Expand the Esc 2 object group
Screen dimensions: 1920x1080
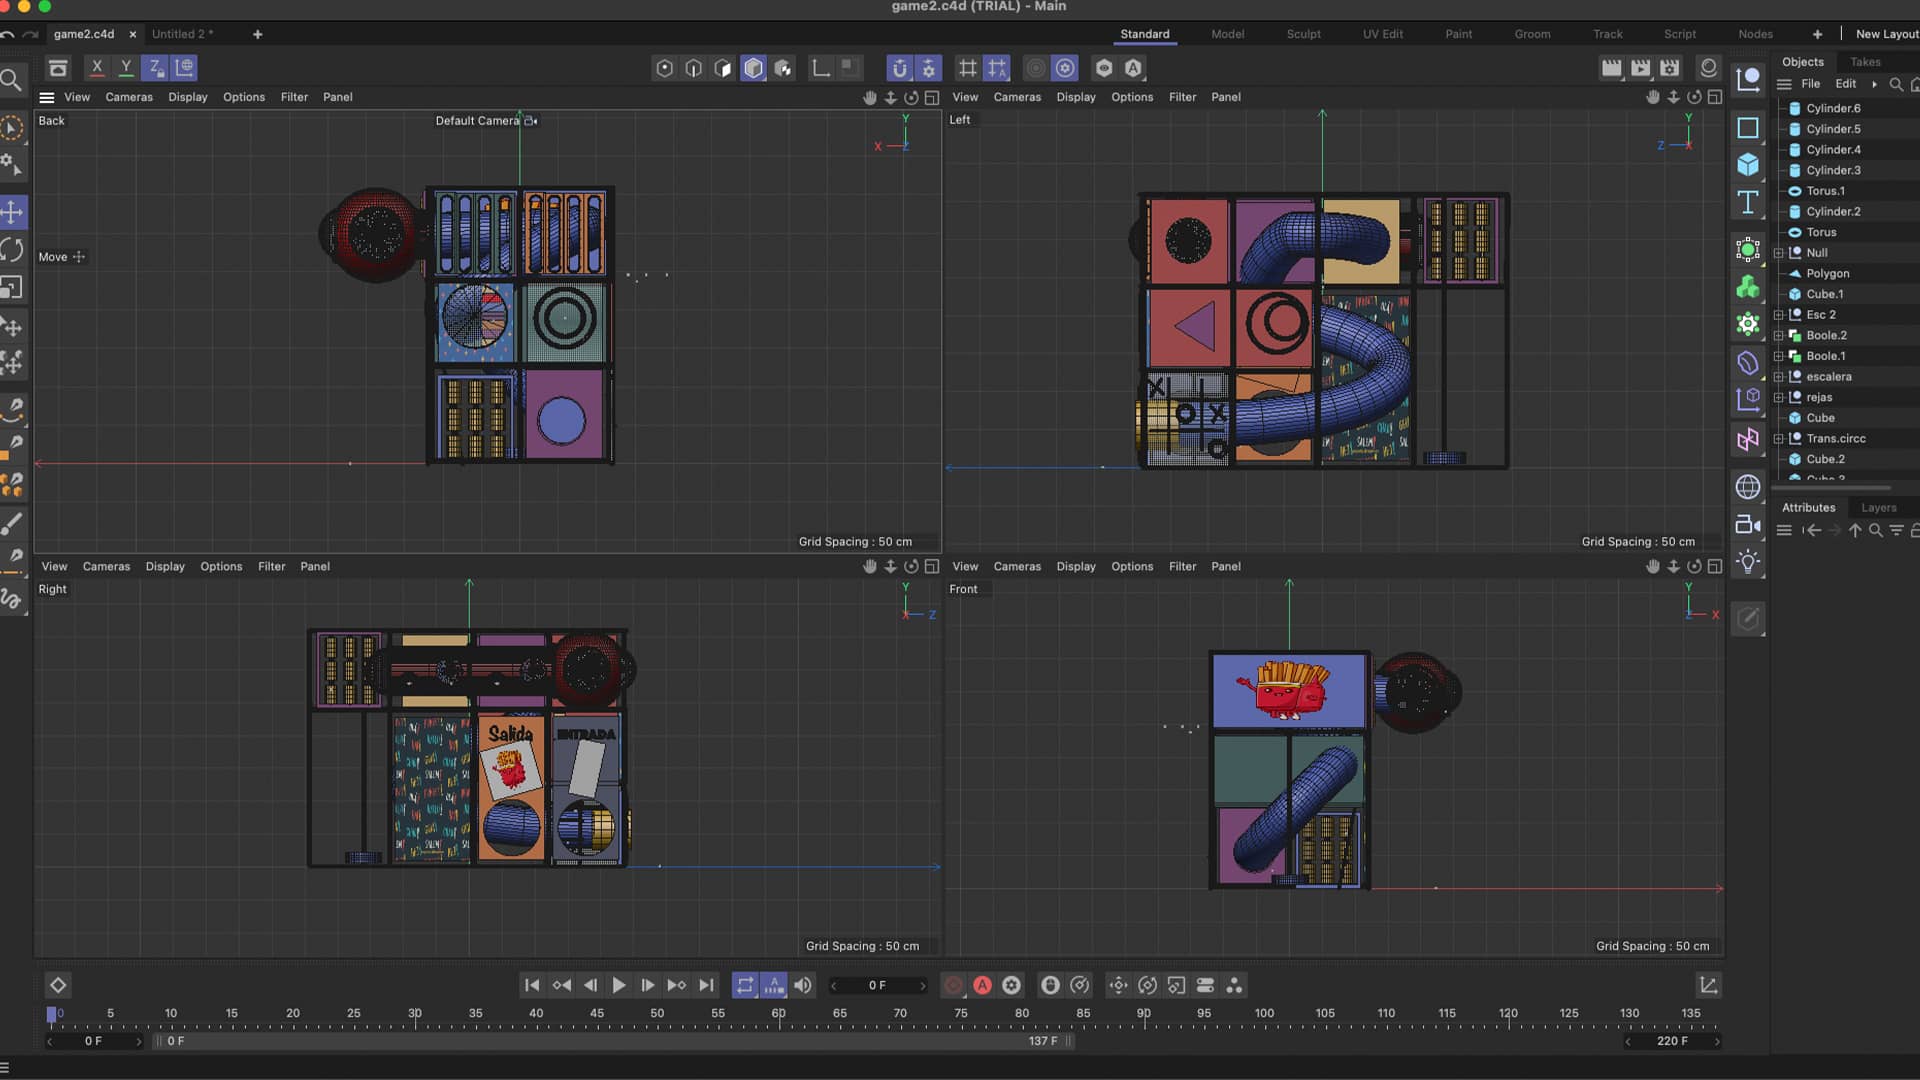coord(1779,315)
